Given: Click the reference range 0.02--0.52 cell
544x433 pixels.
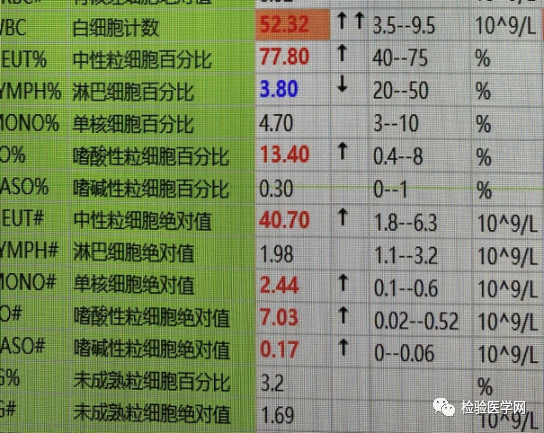Looking at the screenshot, I should click(416, 321).
